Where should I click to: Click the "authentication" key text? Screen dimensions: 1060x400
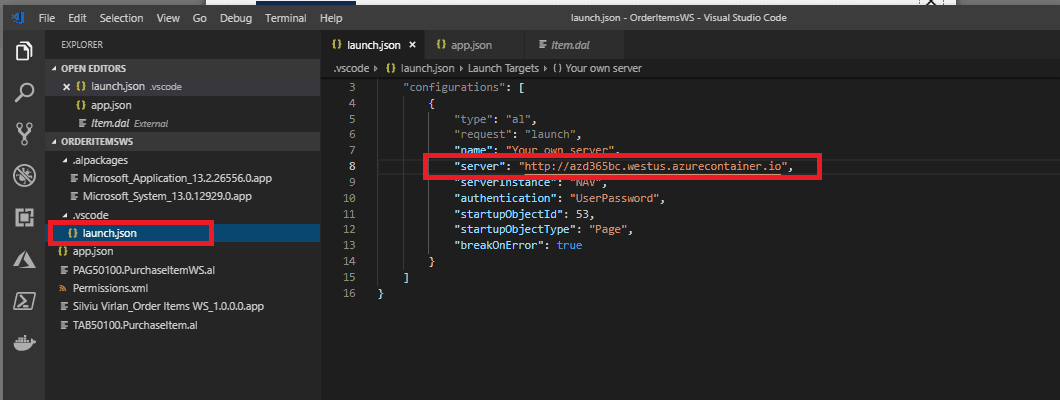505,198
